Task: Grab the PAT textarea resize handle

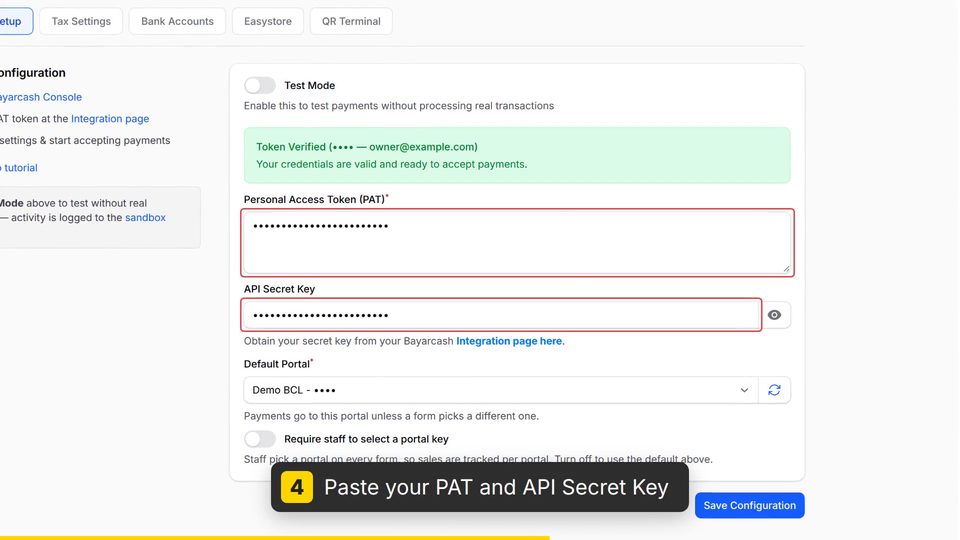Action: coord(786,268)
